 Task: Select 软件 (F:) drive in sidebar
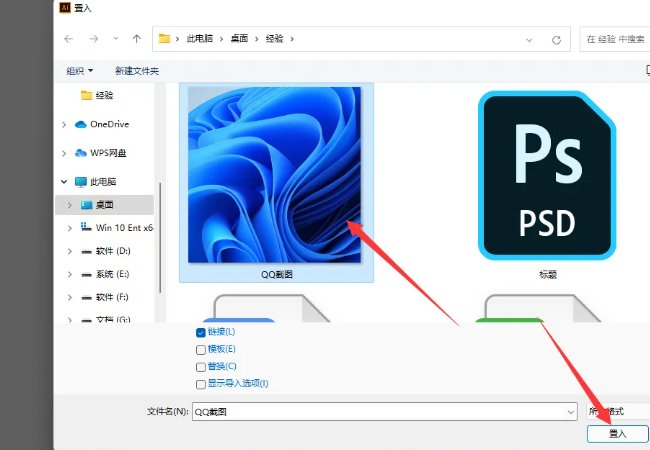tap(105, 297)
